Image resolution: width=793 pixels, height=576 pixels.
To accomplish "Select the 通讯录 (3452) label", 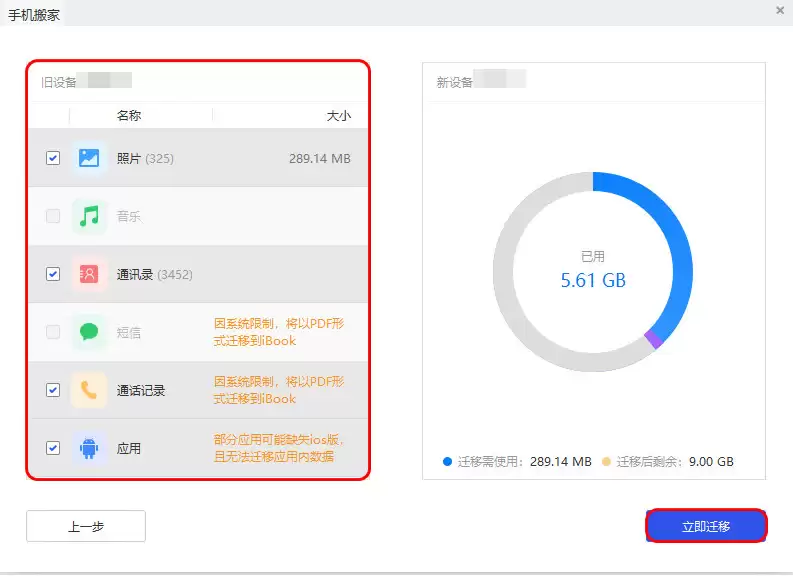I will 155,275.
